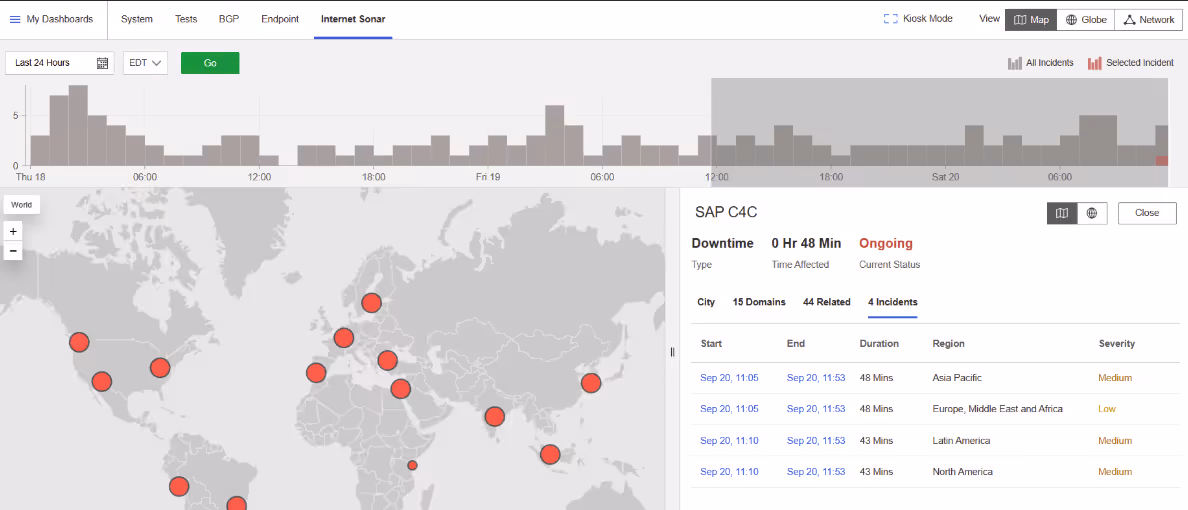Open the System tab
Image resolution: width=1188 pixels, height=510 pixels.
[136, 19]
